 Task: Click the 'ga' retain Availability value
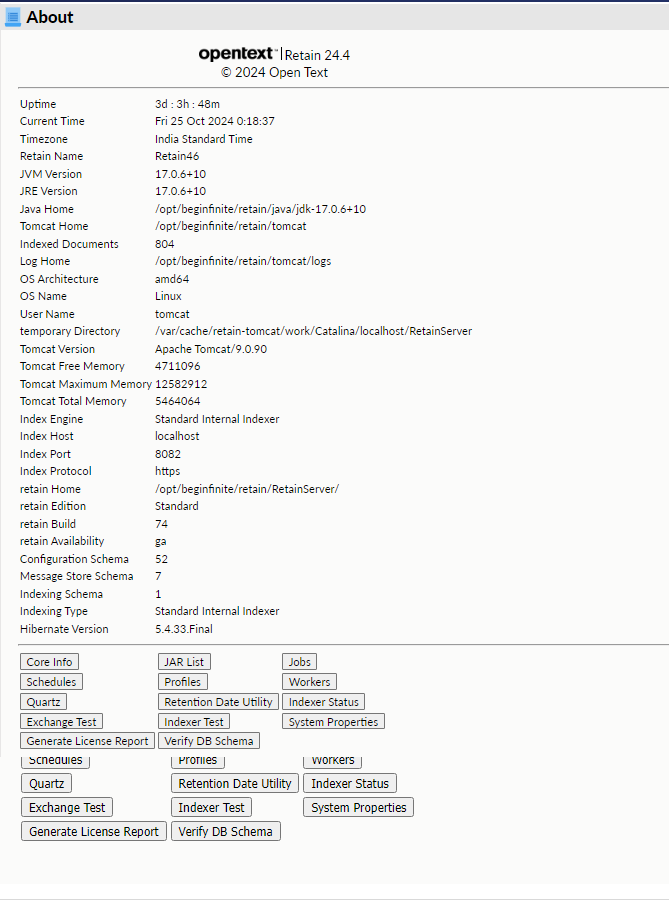coord(161,541)
